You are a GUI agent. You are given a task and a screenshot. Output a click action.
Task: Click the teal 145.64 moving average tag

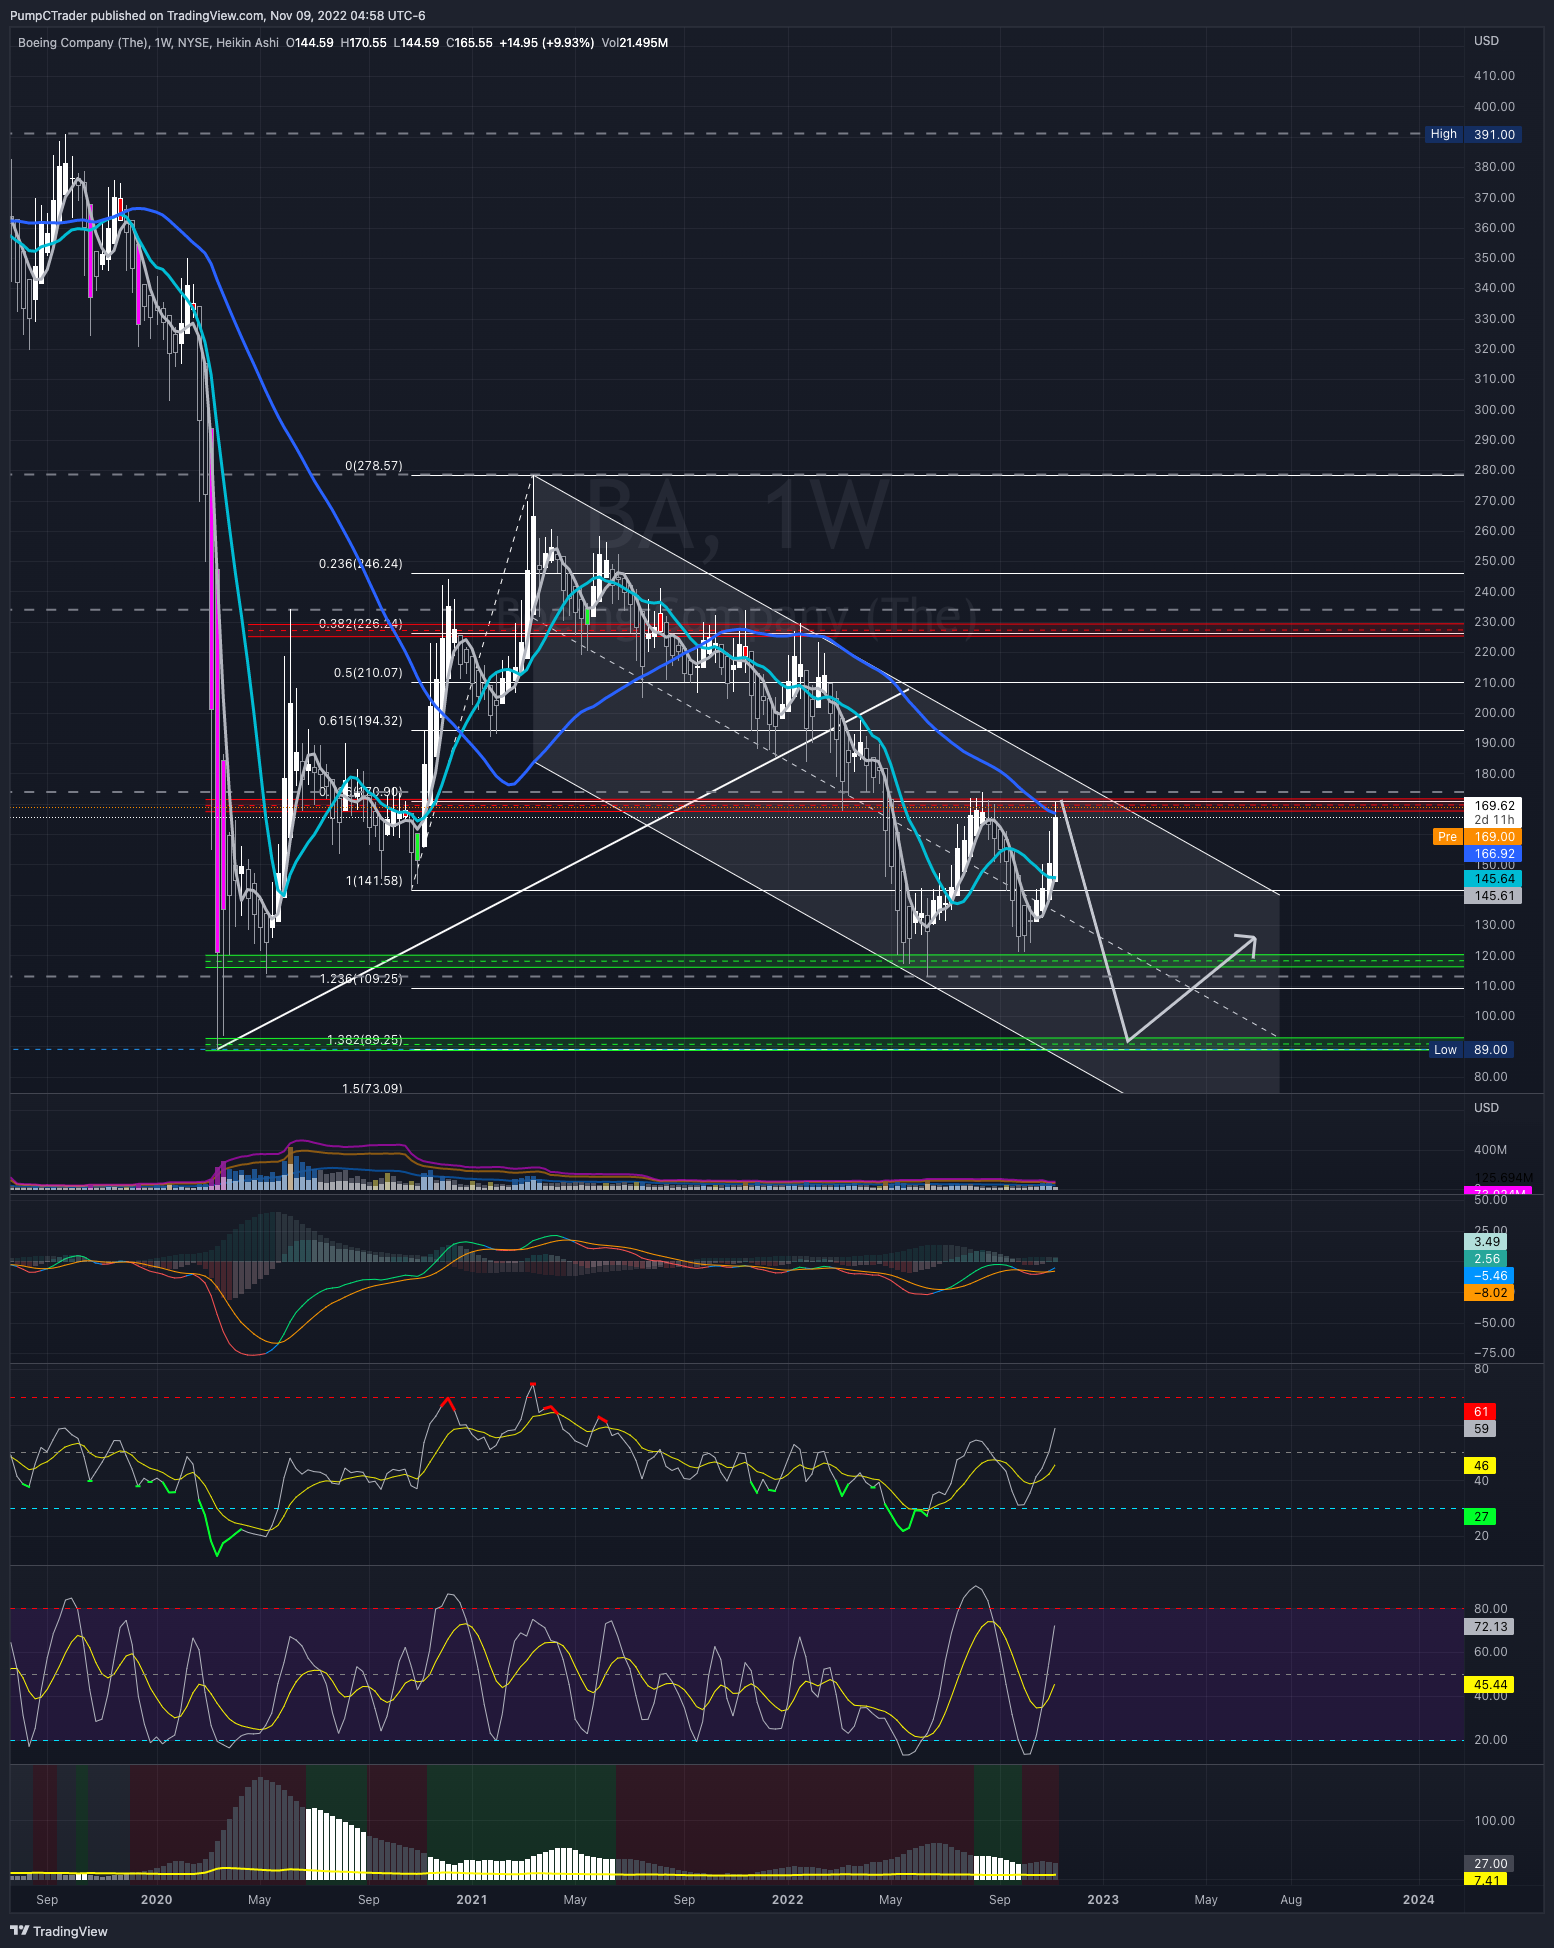pos(1493,878)
